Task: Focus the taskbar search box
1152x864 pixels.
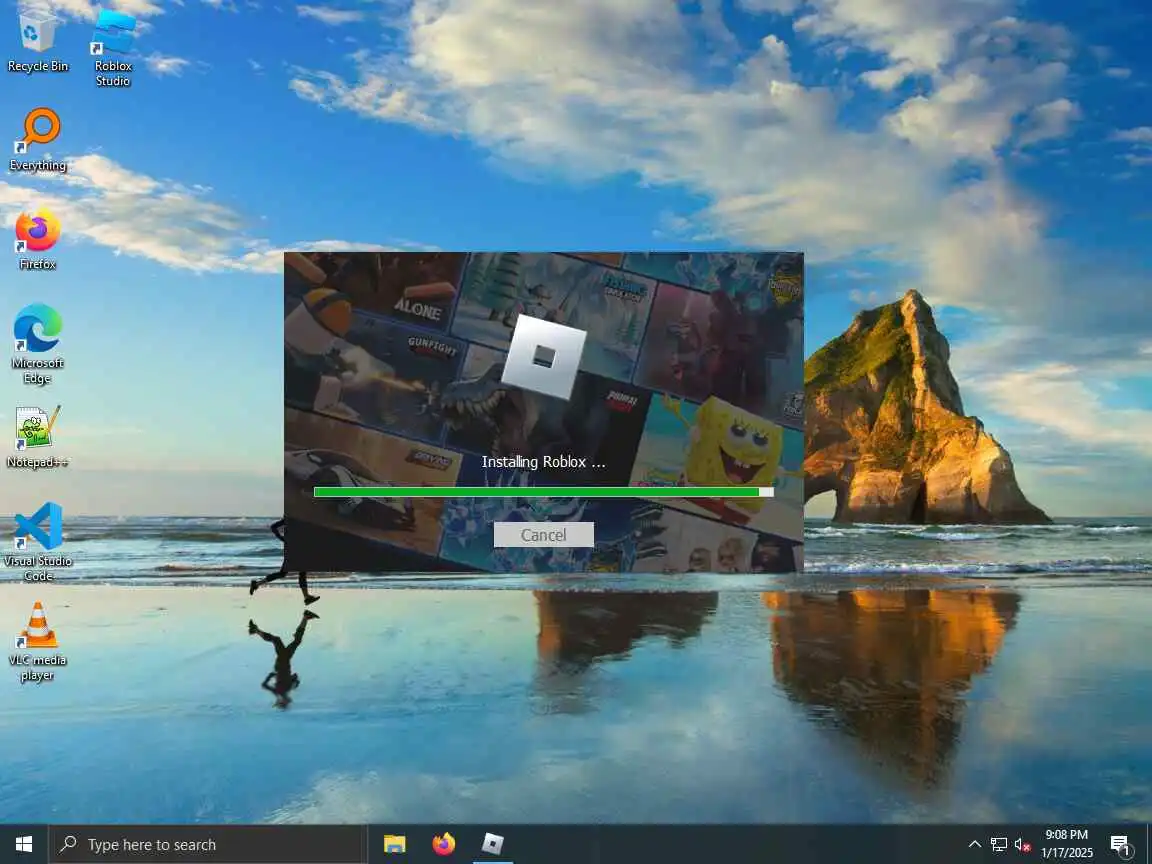Action: pos(208,844)
